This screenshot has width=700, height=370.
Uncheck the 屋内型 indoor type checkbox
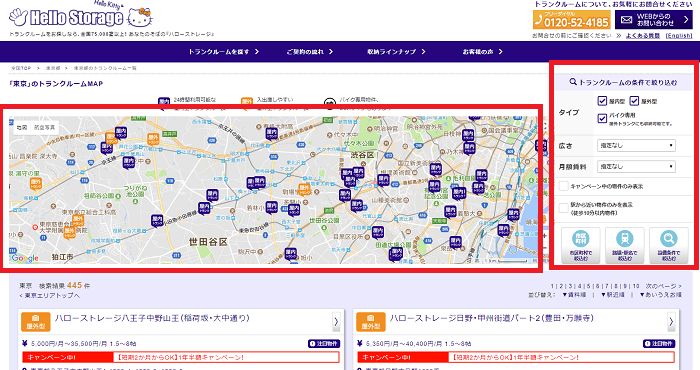(602, 101)
